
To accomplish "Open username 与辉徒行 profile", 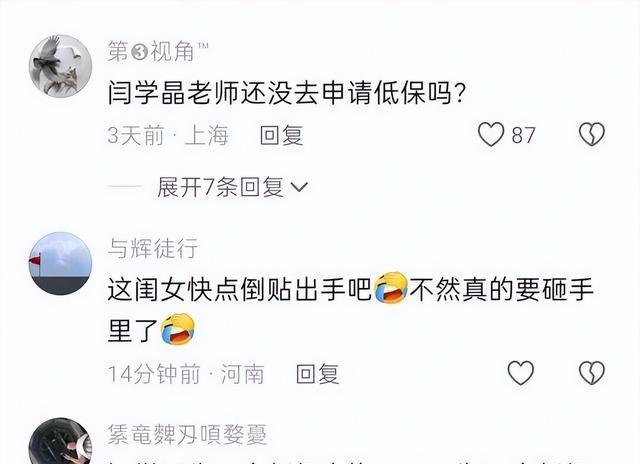I will [x=153, y=249].
